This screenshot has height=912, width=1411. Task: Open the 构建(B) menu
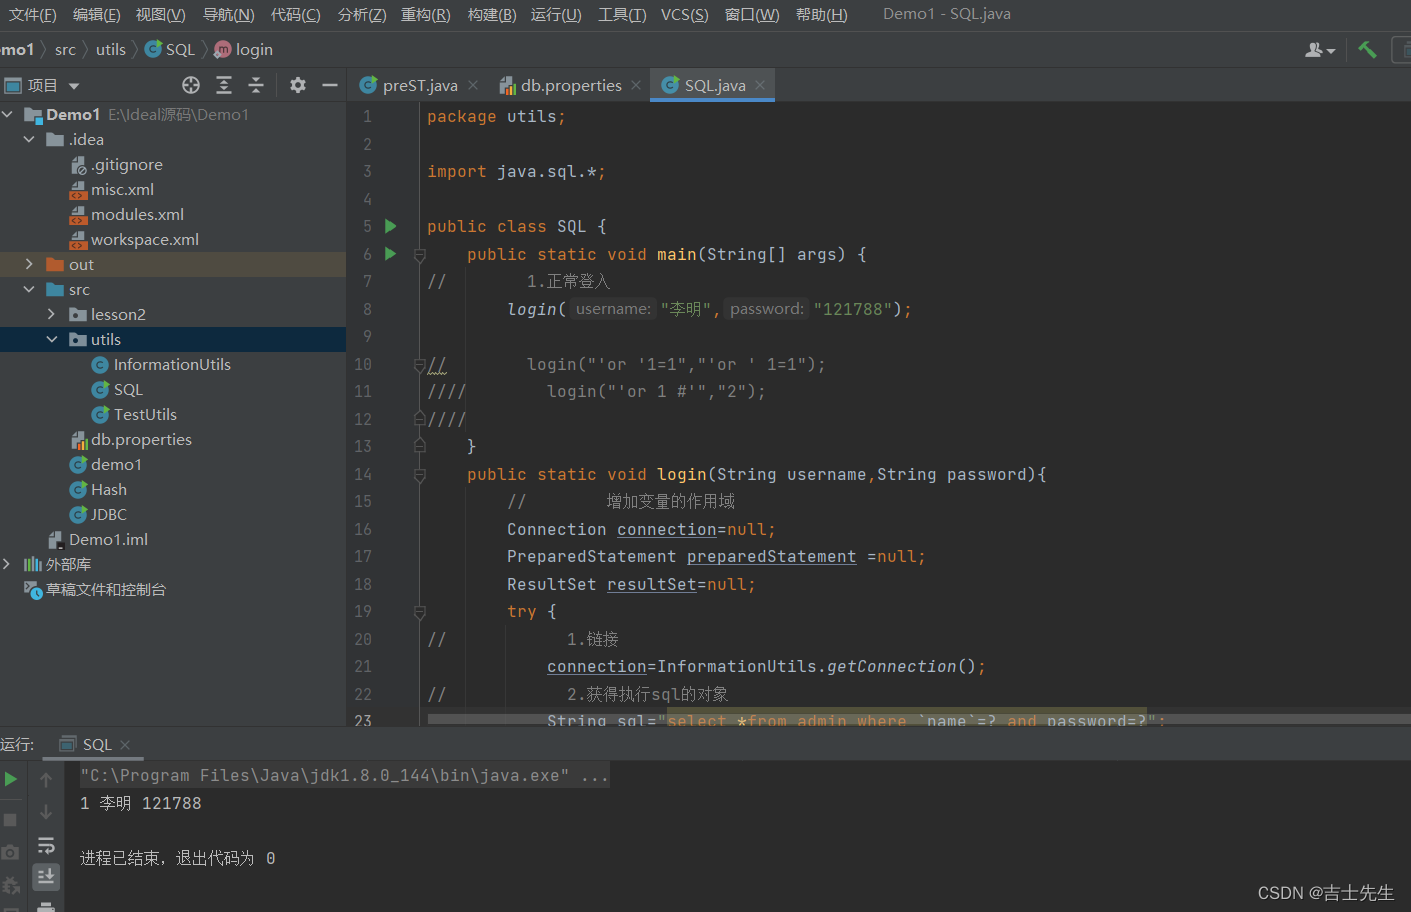point(492,14)
